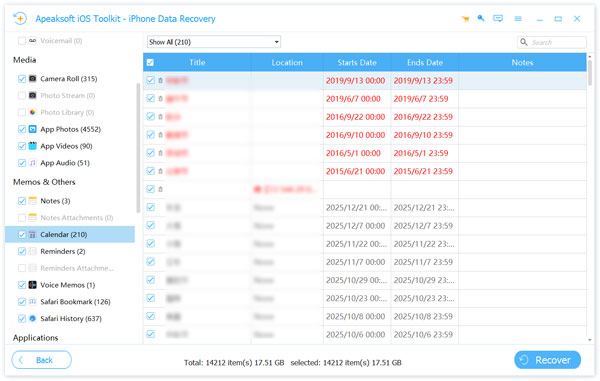
Task: Click the Recover button
Action: click(x=548, y=360)
